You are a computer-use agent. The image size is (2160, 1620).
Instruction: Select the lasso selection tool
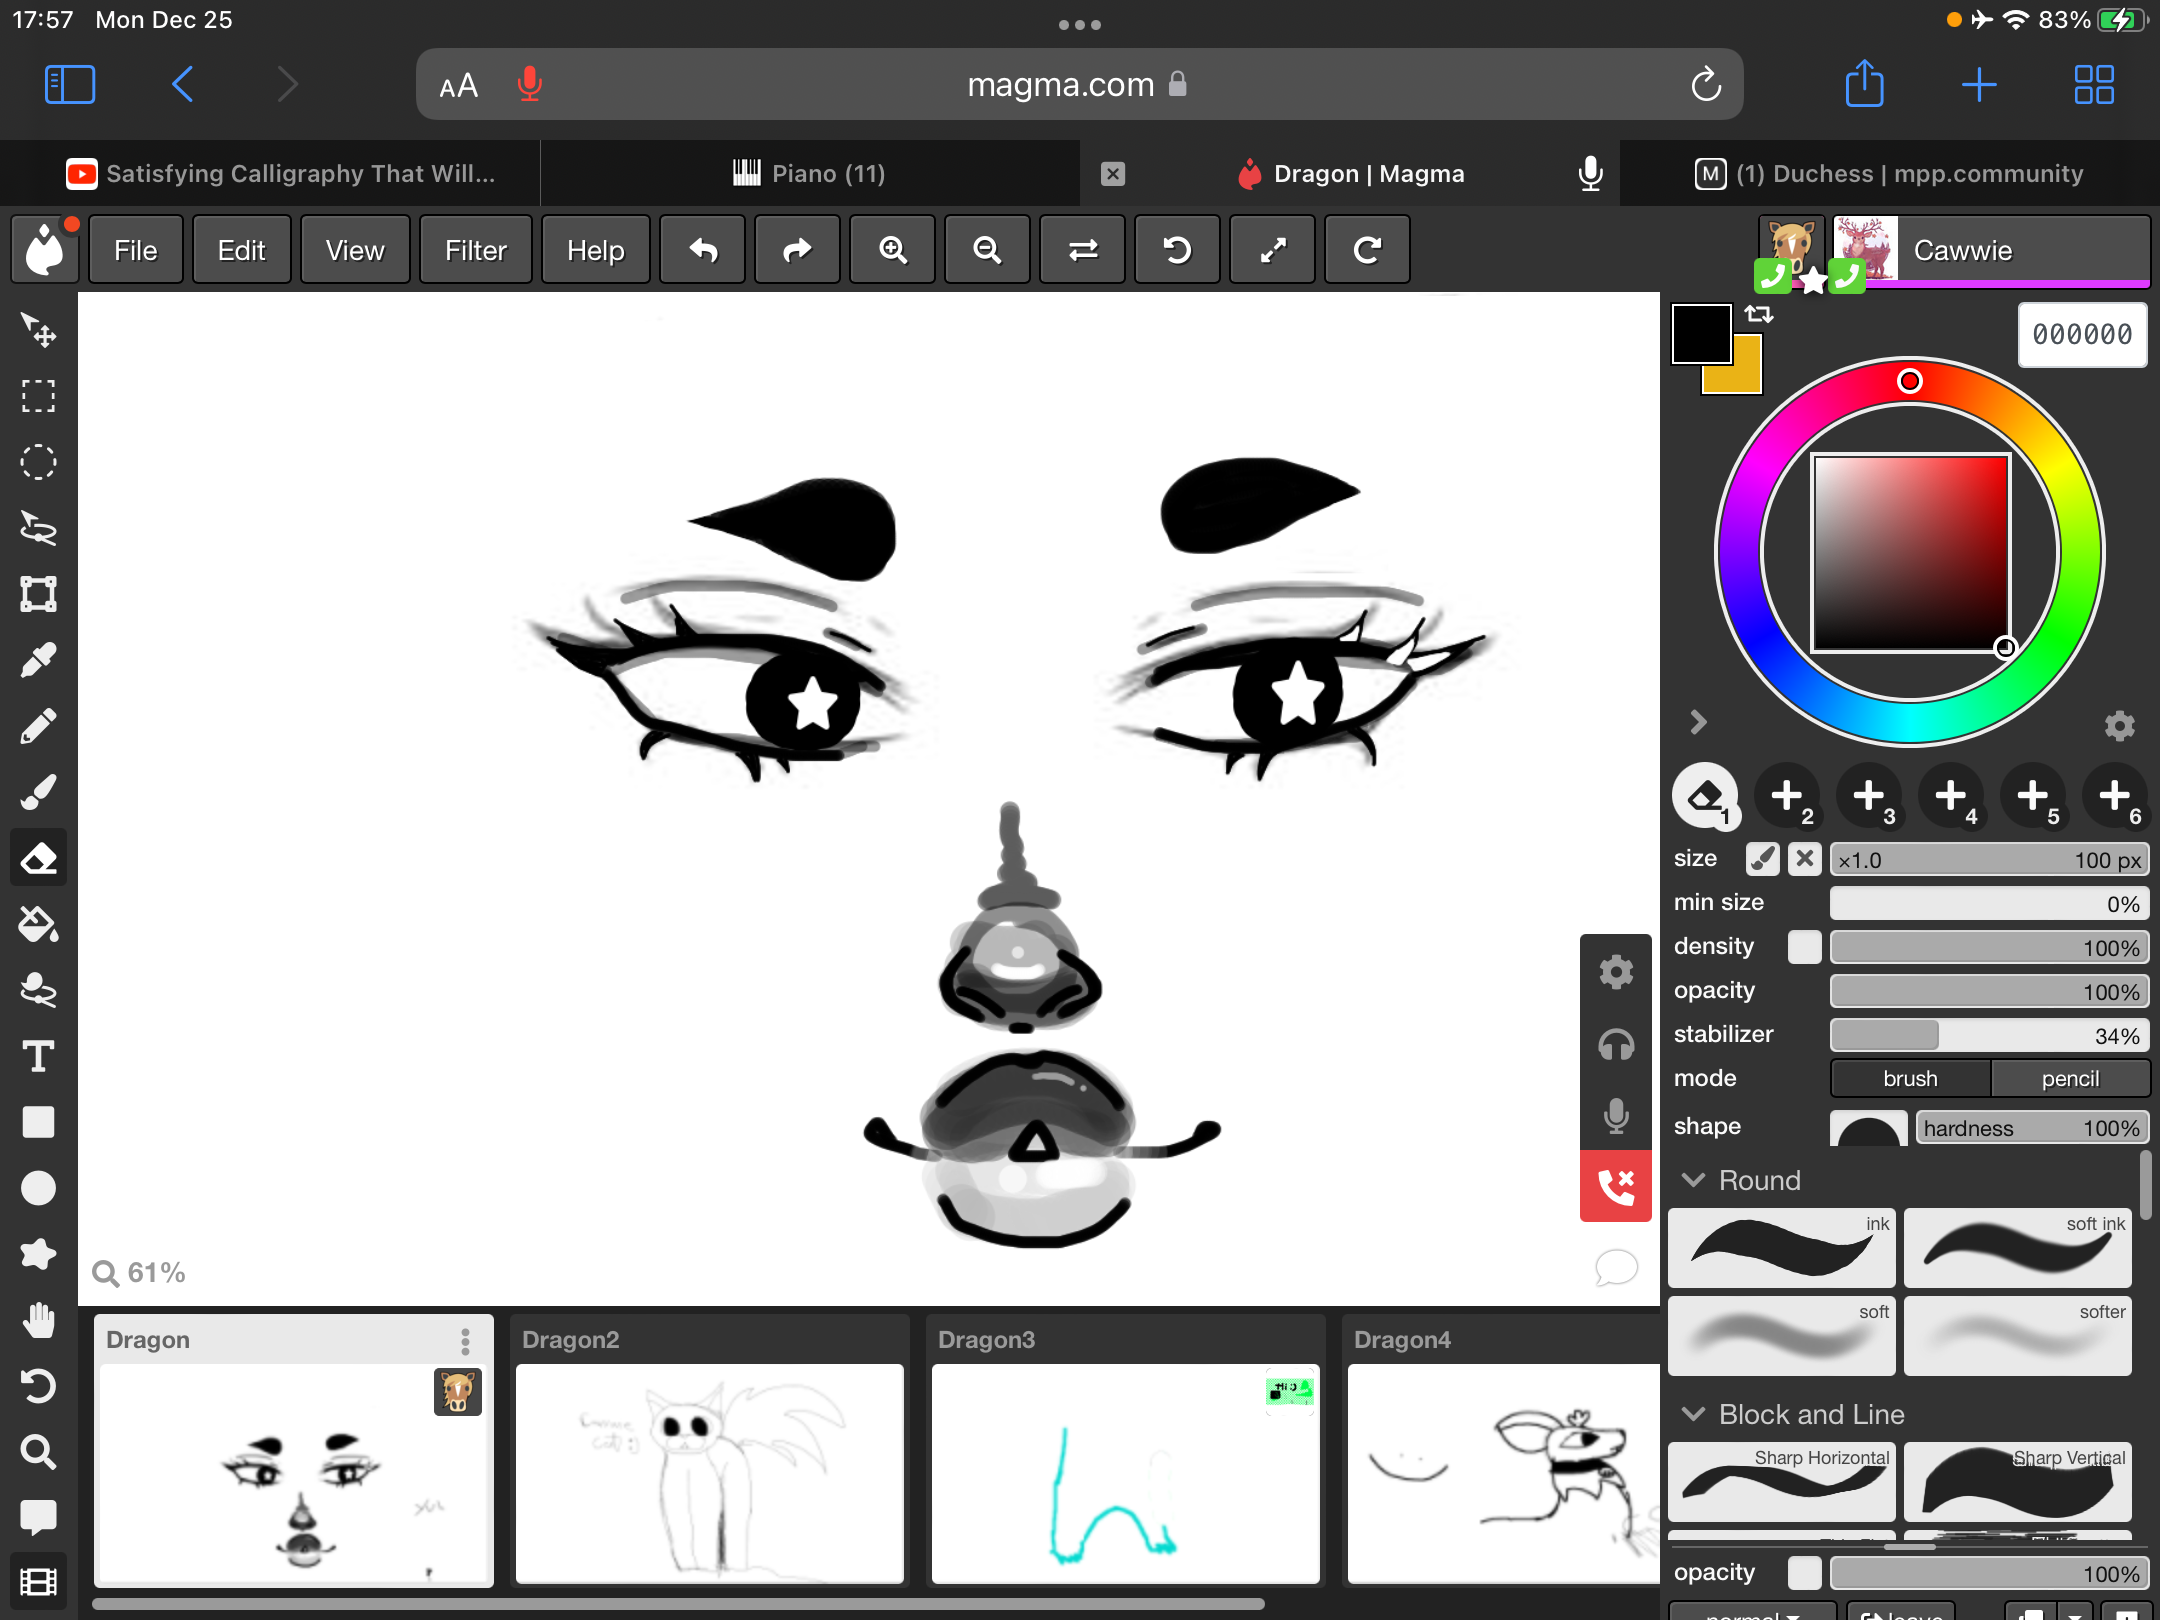(x=39, y=528)
